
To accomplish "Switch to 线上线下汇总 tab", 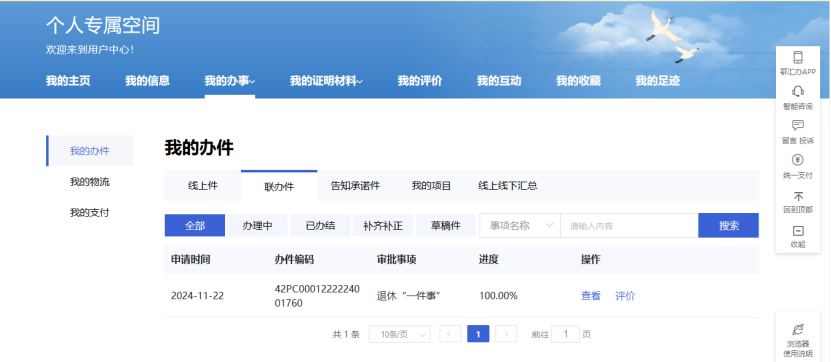I will click(x=508, y=186).
